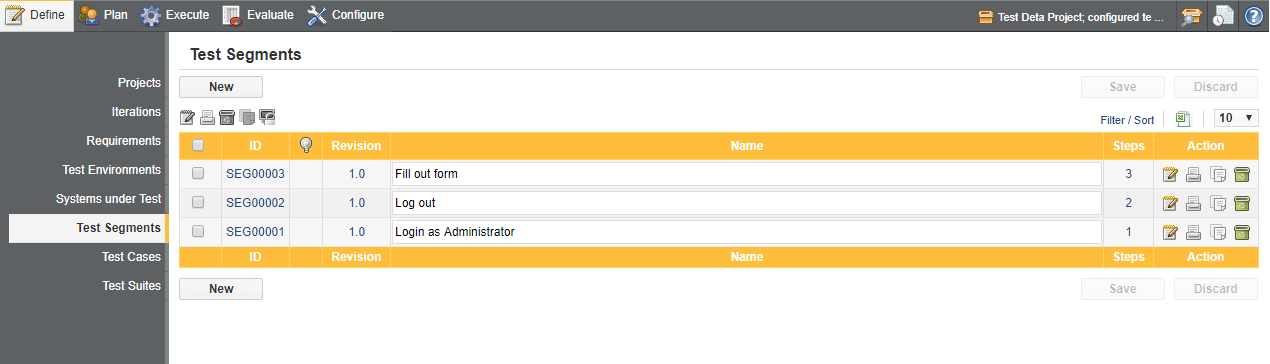1270x364 pixels.
Task: Click the lightbulb column header icon
Action: click(x=306, y=146)
